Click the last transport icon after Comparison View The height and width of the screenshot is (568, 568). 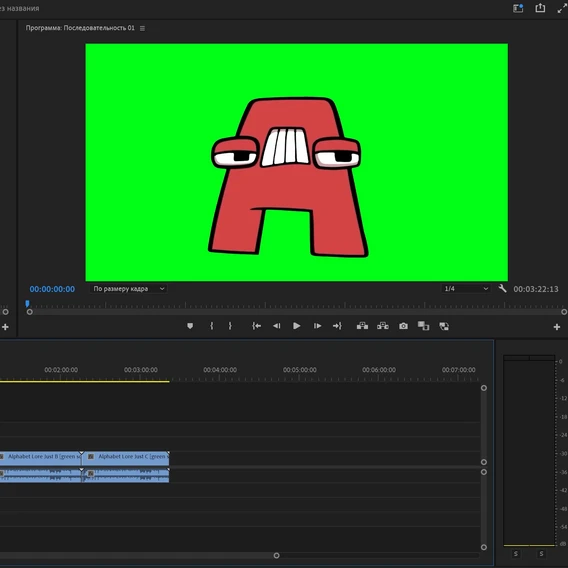pos(444,326)
